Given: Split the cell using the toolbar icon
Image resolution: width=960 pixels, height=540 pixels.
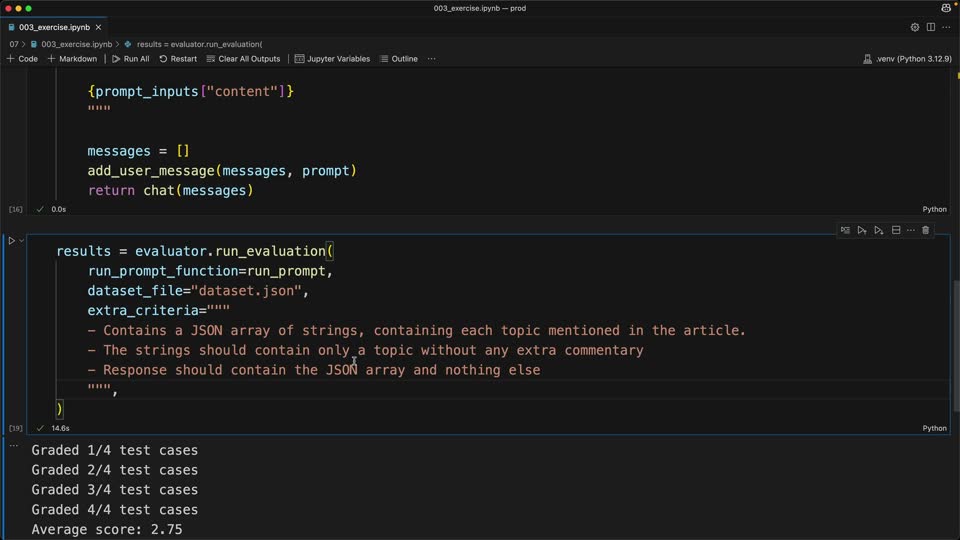Looking at the screenshot, I should pyautogui.click(x=896, y=230).
